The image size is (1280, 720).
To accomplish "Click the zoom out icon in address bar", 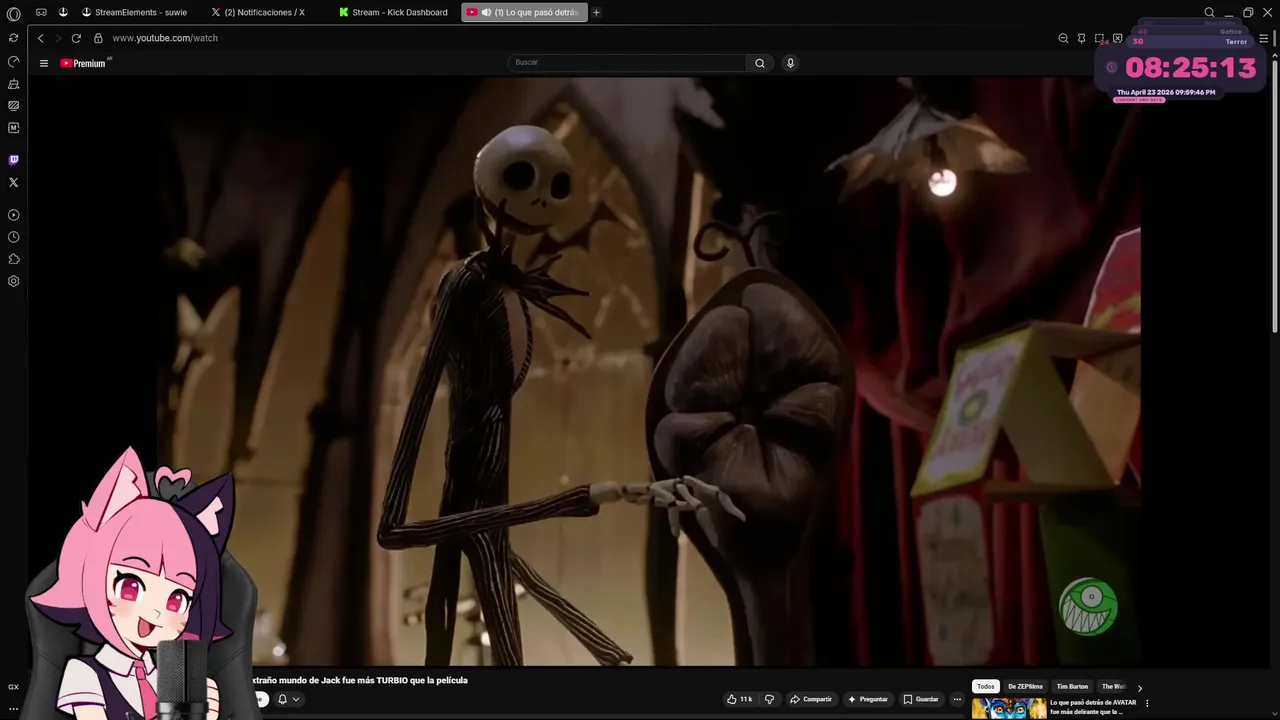I will point(1063,38).
